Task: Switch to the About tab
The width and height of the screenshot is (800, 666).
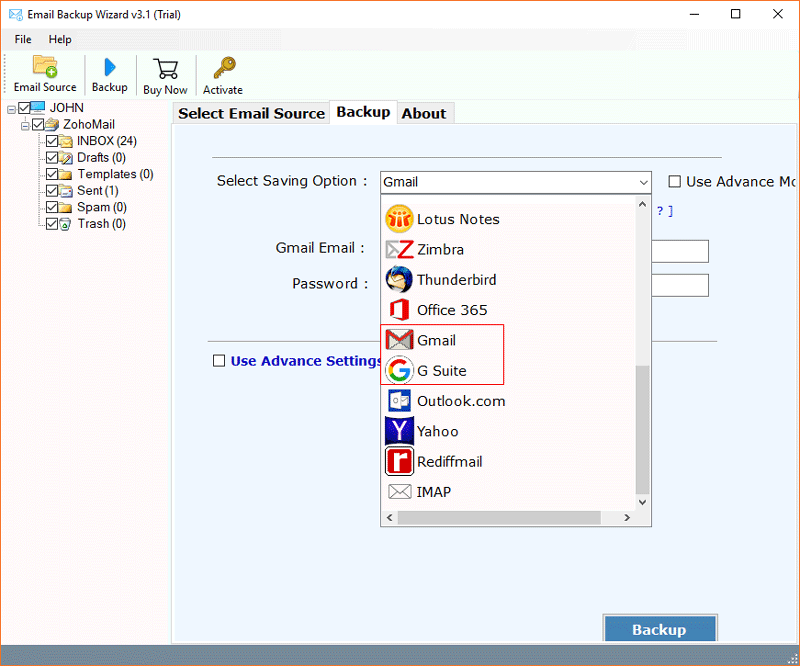Action: [x=424, y=113]
